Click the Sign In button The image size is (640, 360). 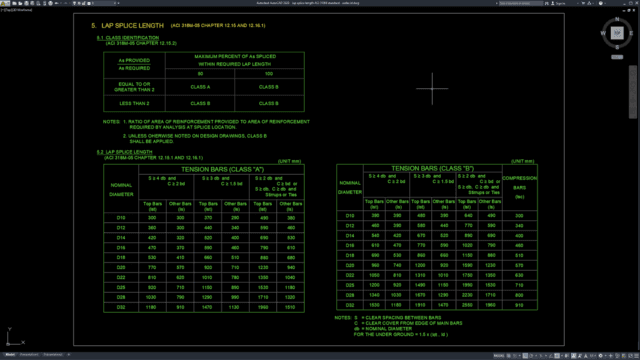click(558, 3)
